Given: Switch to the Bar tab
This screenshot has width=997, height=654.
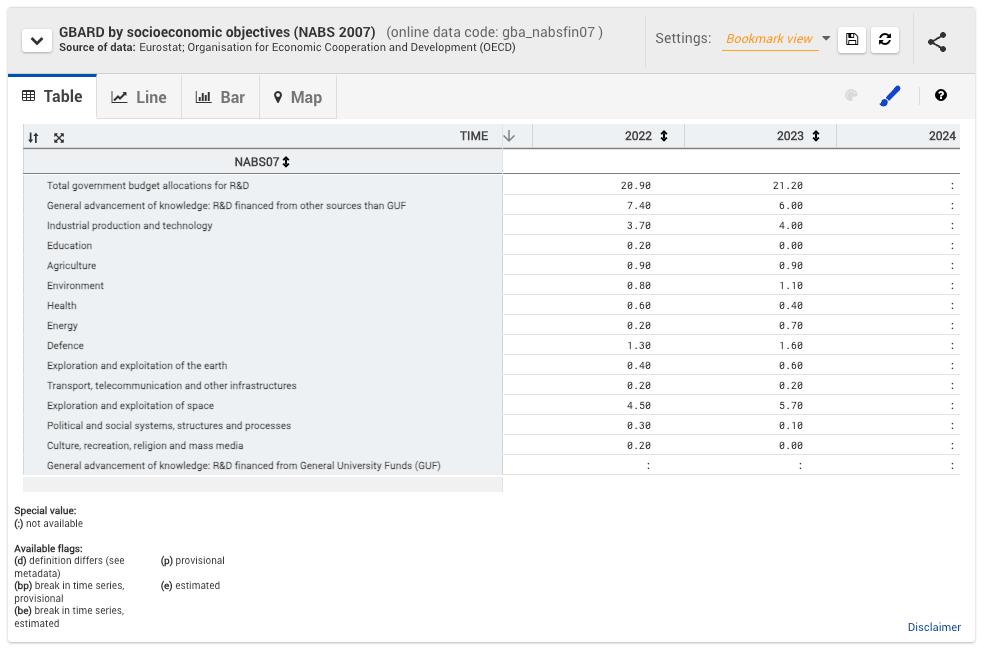Looking at the screenshot, I should click(220, 97).
